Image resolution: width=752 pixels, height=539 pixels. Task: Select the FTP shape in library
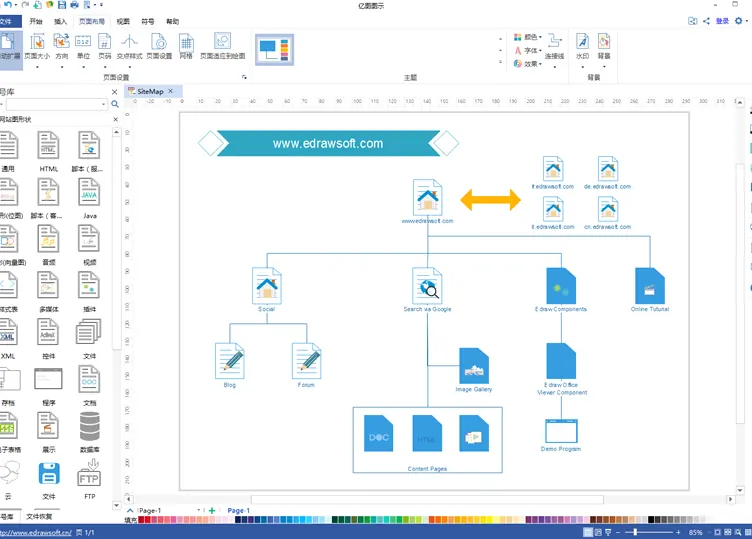[x=89, y=479]
